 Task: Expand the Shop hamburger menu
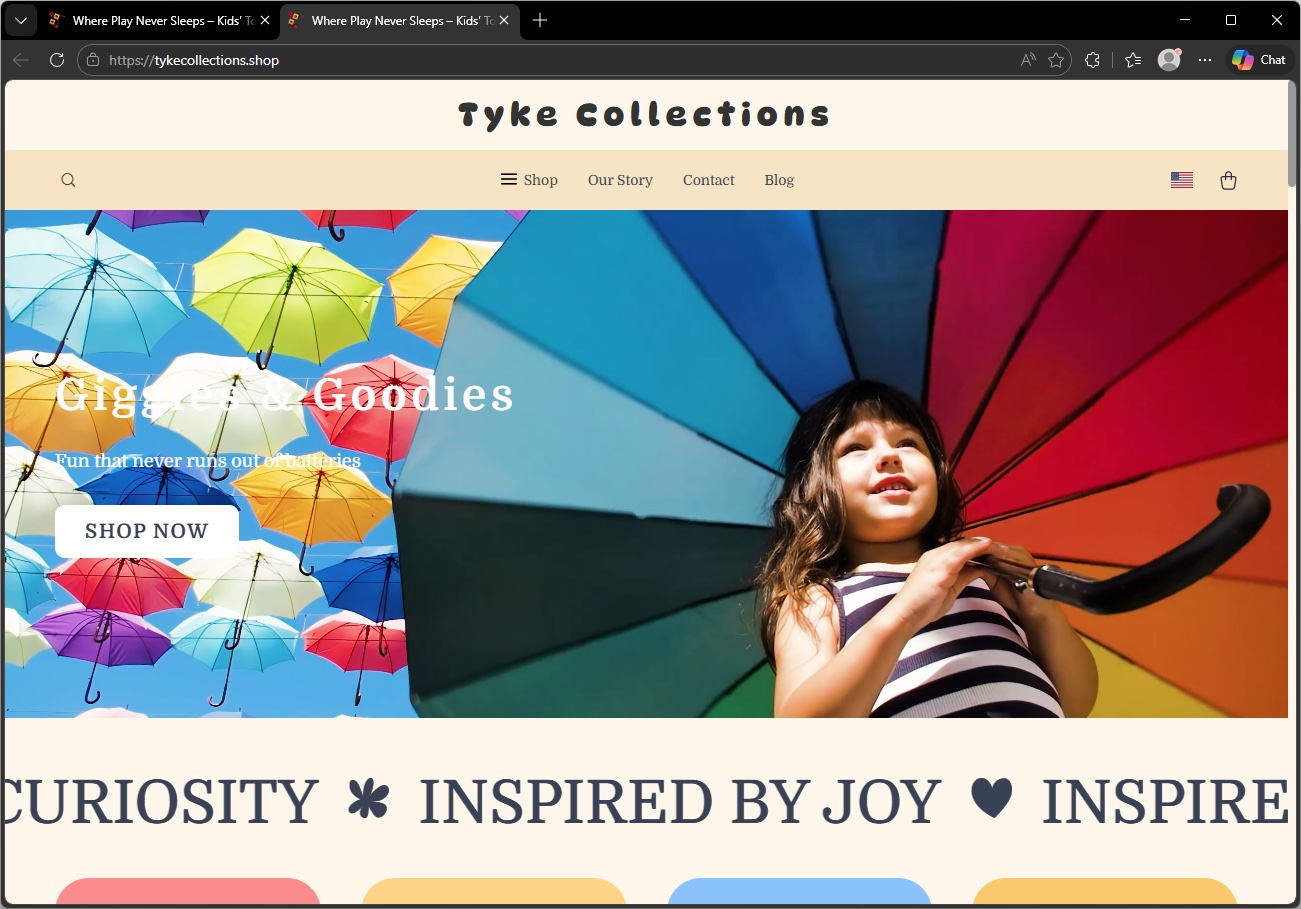click(529, 180)
